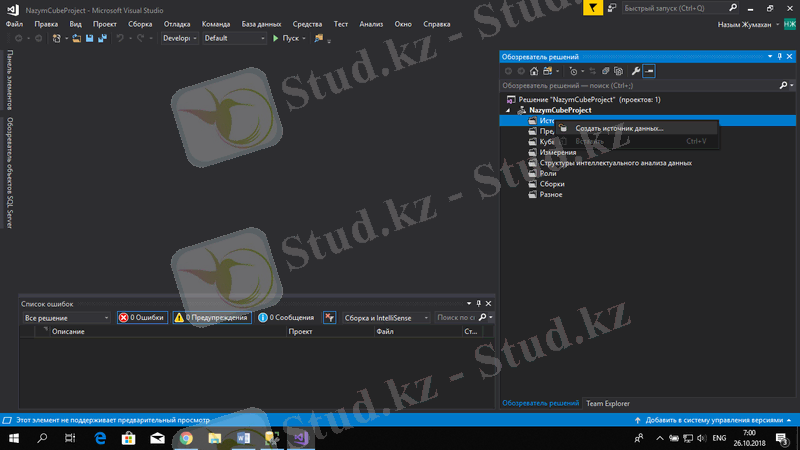Open Google Chrome from the taskbar
Screen dimensions: 800x450
tap(186, 438)
